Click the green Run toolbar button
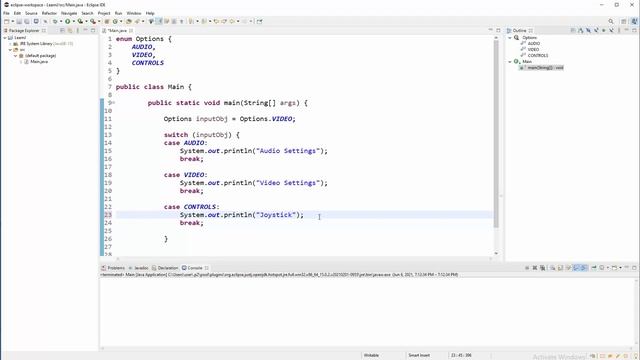 click(x=67, y=21)
